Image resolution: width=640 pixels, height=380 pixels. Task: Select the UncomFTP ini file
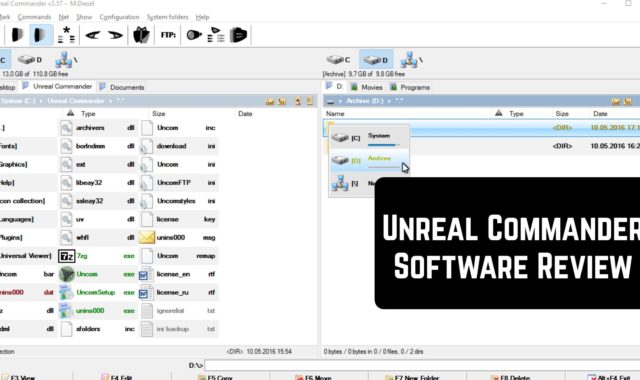178,182
